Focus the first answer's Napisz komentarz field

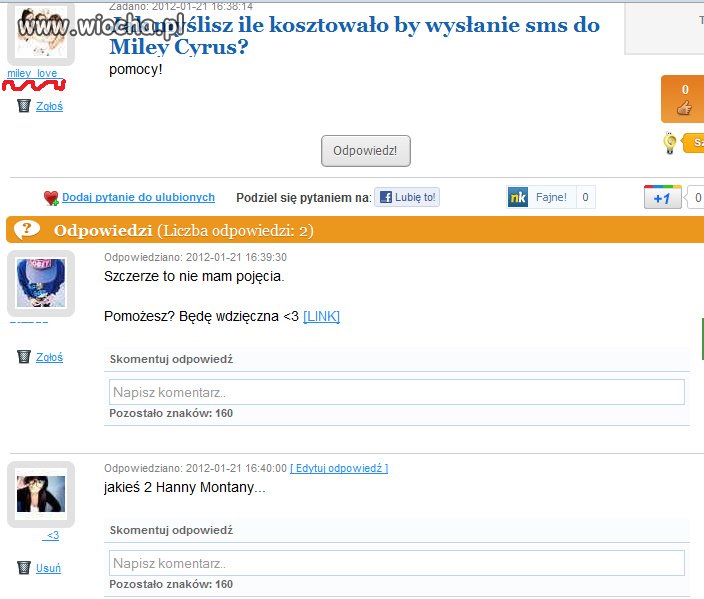396,392
